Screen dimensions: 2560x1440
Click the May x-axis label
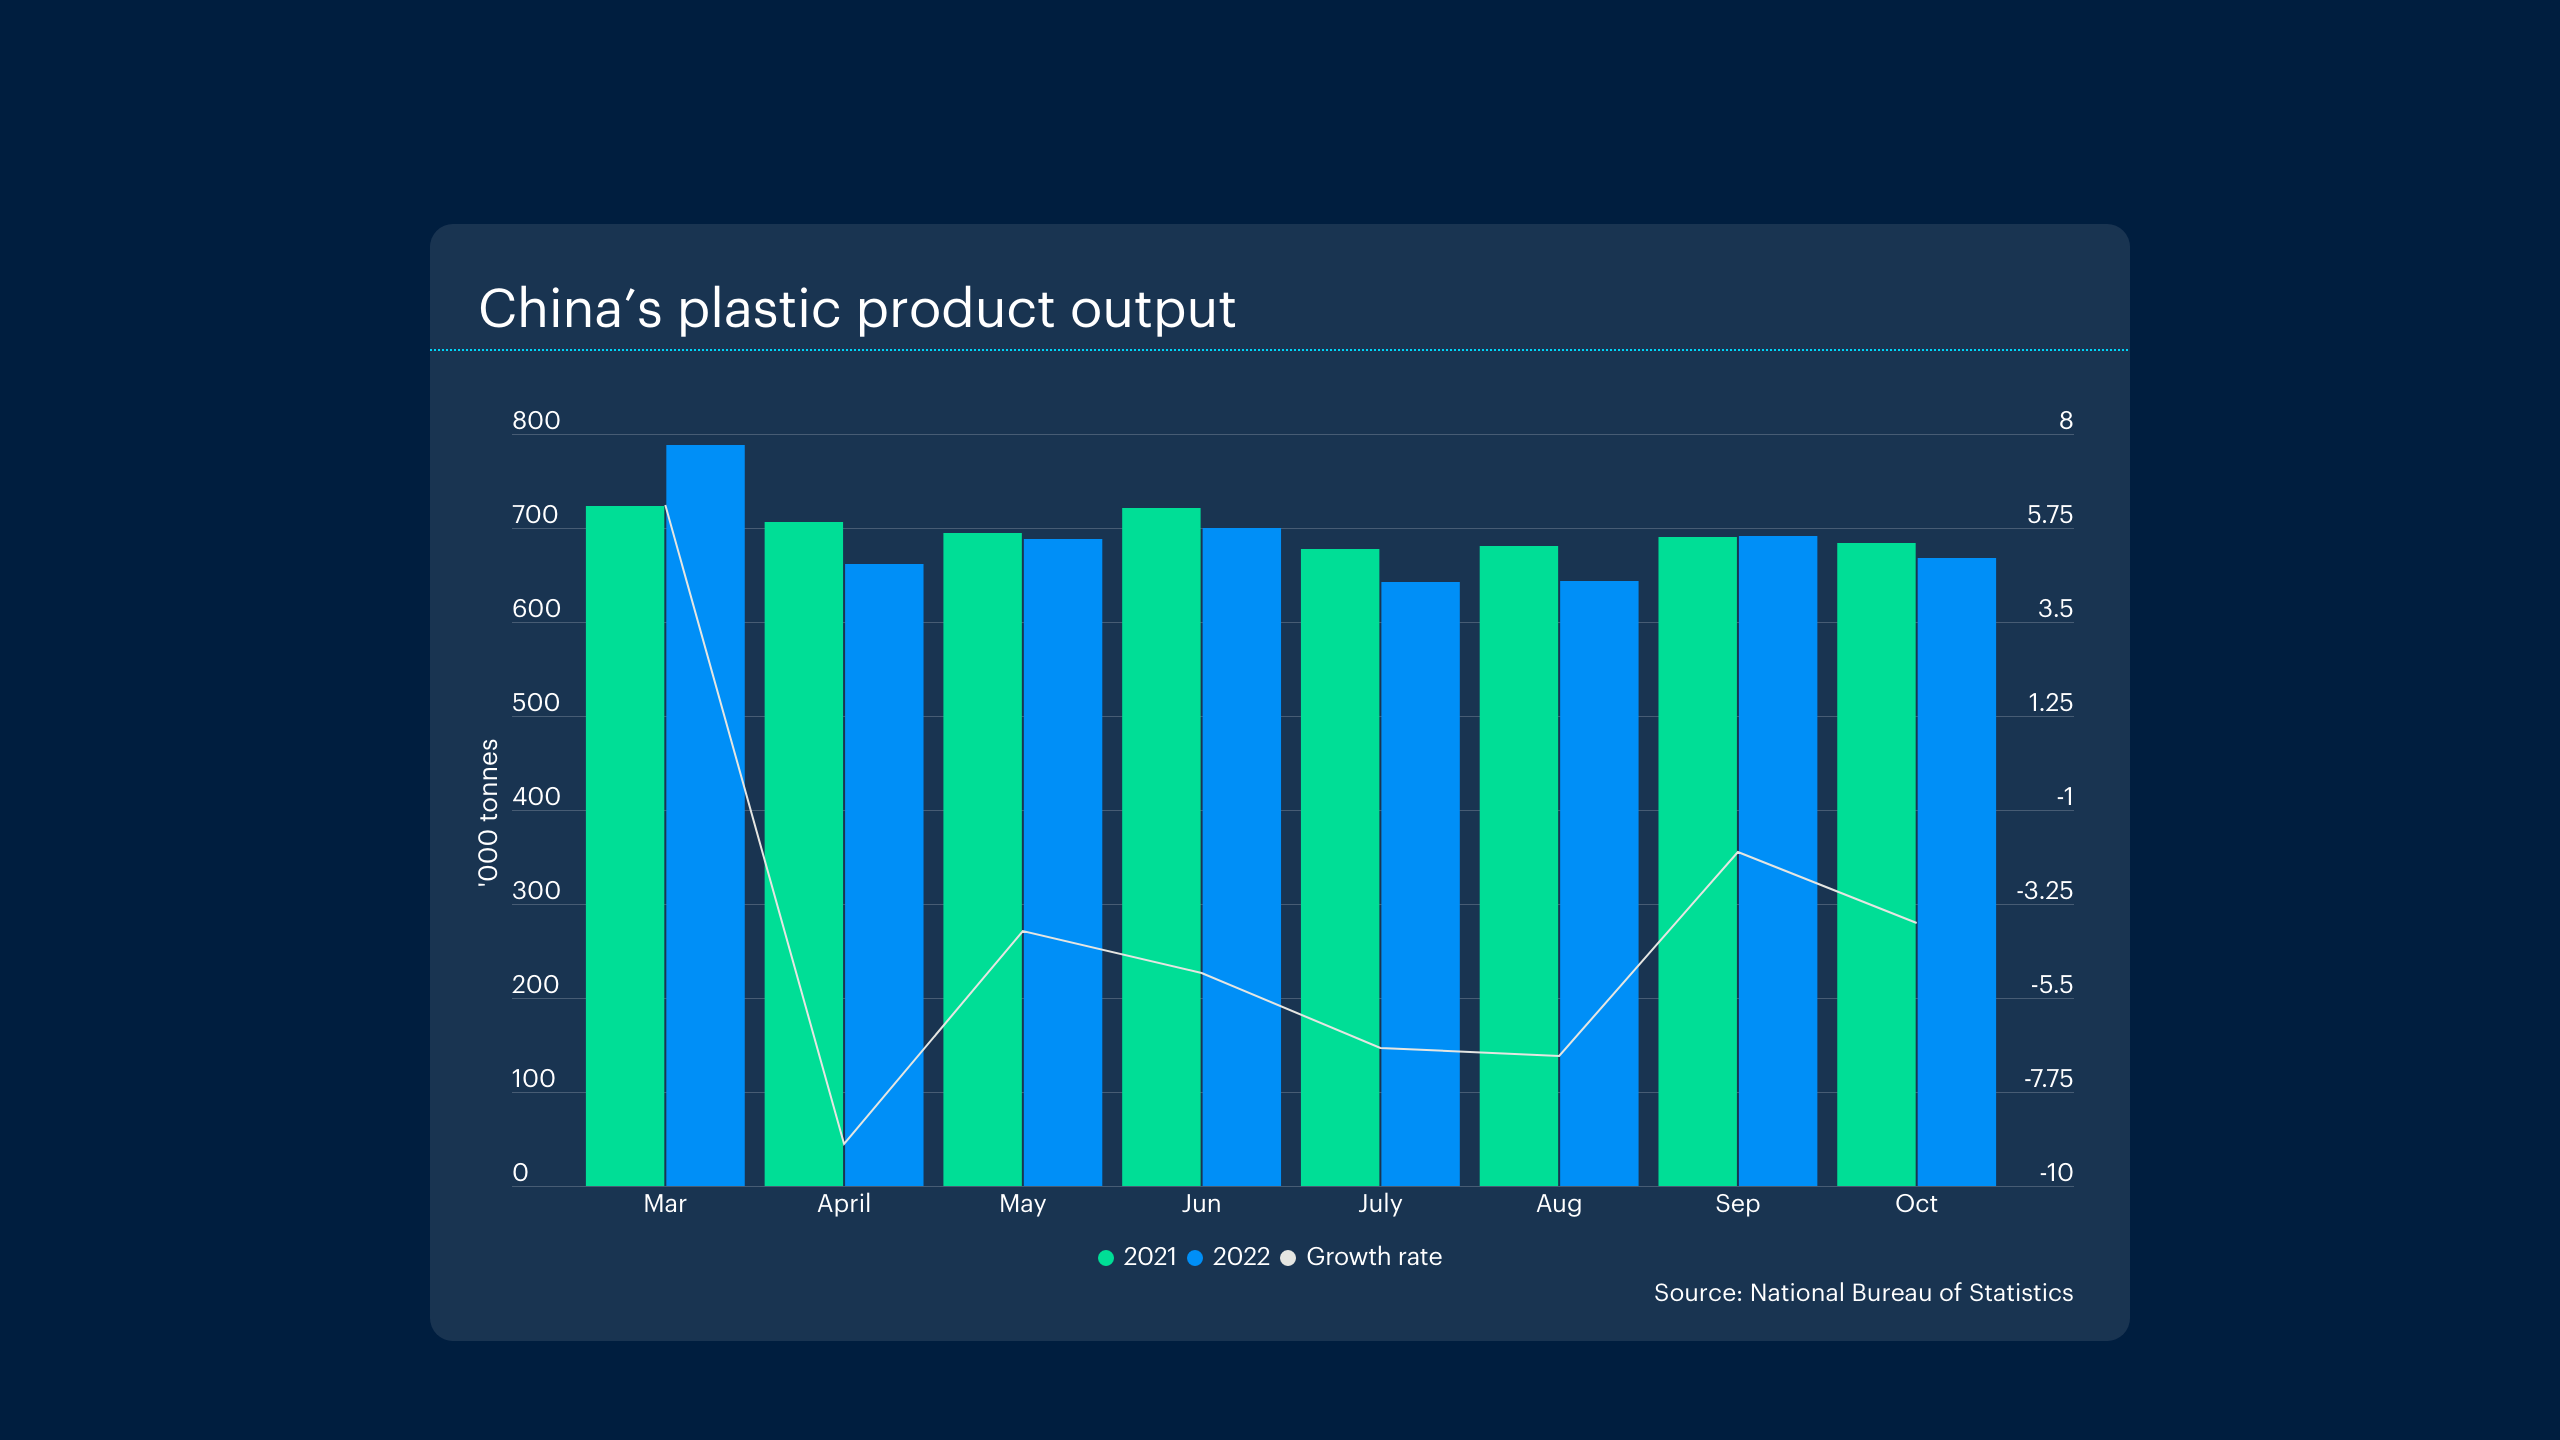(x=1022, y=1204)
